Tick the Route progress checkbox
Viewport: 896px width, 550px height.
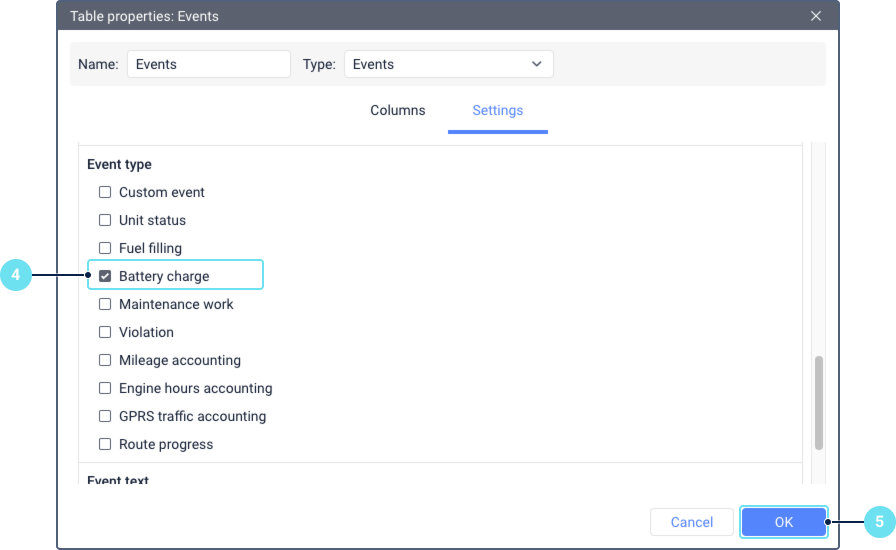[105, 444]
